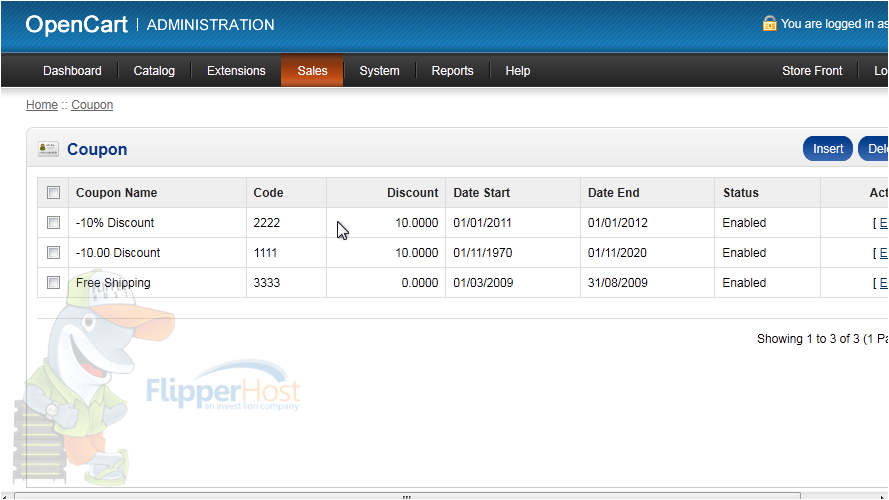Image resolution: width=889 pixels, height=500 pixels.
Task: Open the Sales menu
Action: (x=312, y=71)
